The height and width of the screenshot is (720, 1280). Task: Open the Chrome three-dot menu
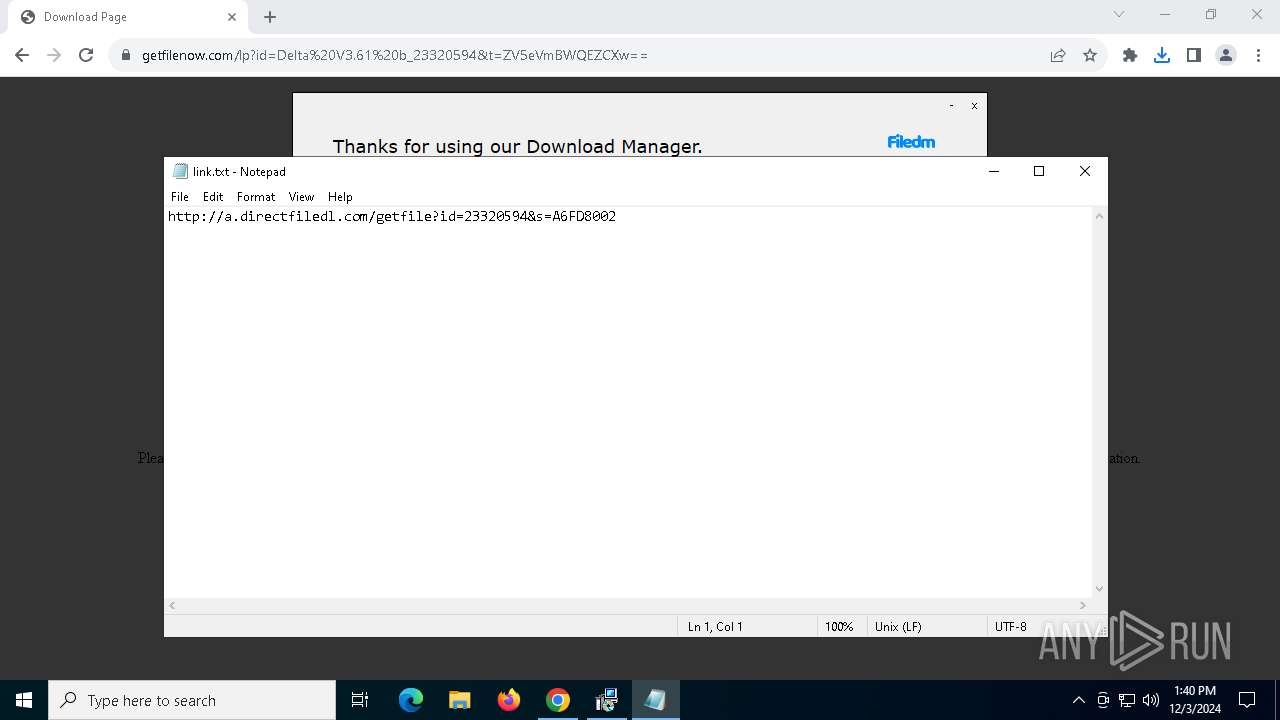click(1257, 55)
